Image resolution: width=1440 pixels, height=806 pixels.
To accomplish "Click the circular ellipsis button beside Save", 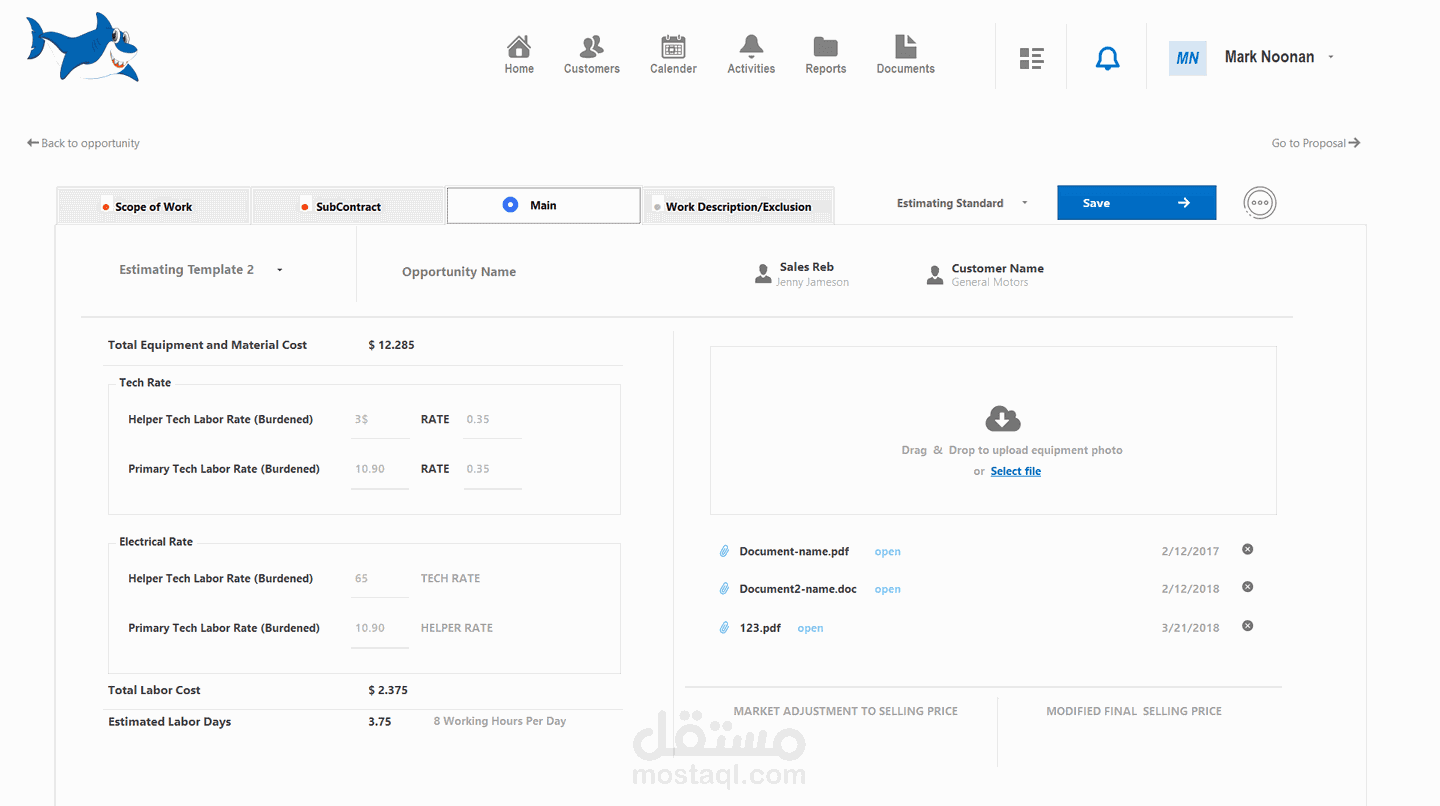I will (x=1259, y=202).
